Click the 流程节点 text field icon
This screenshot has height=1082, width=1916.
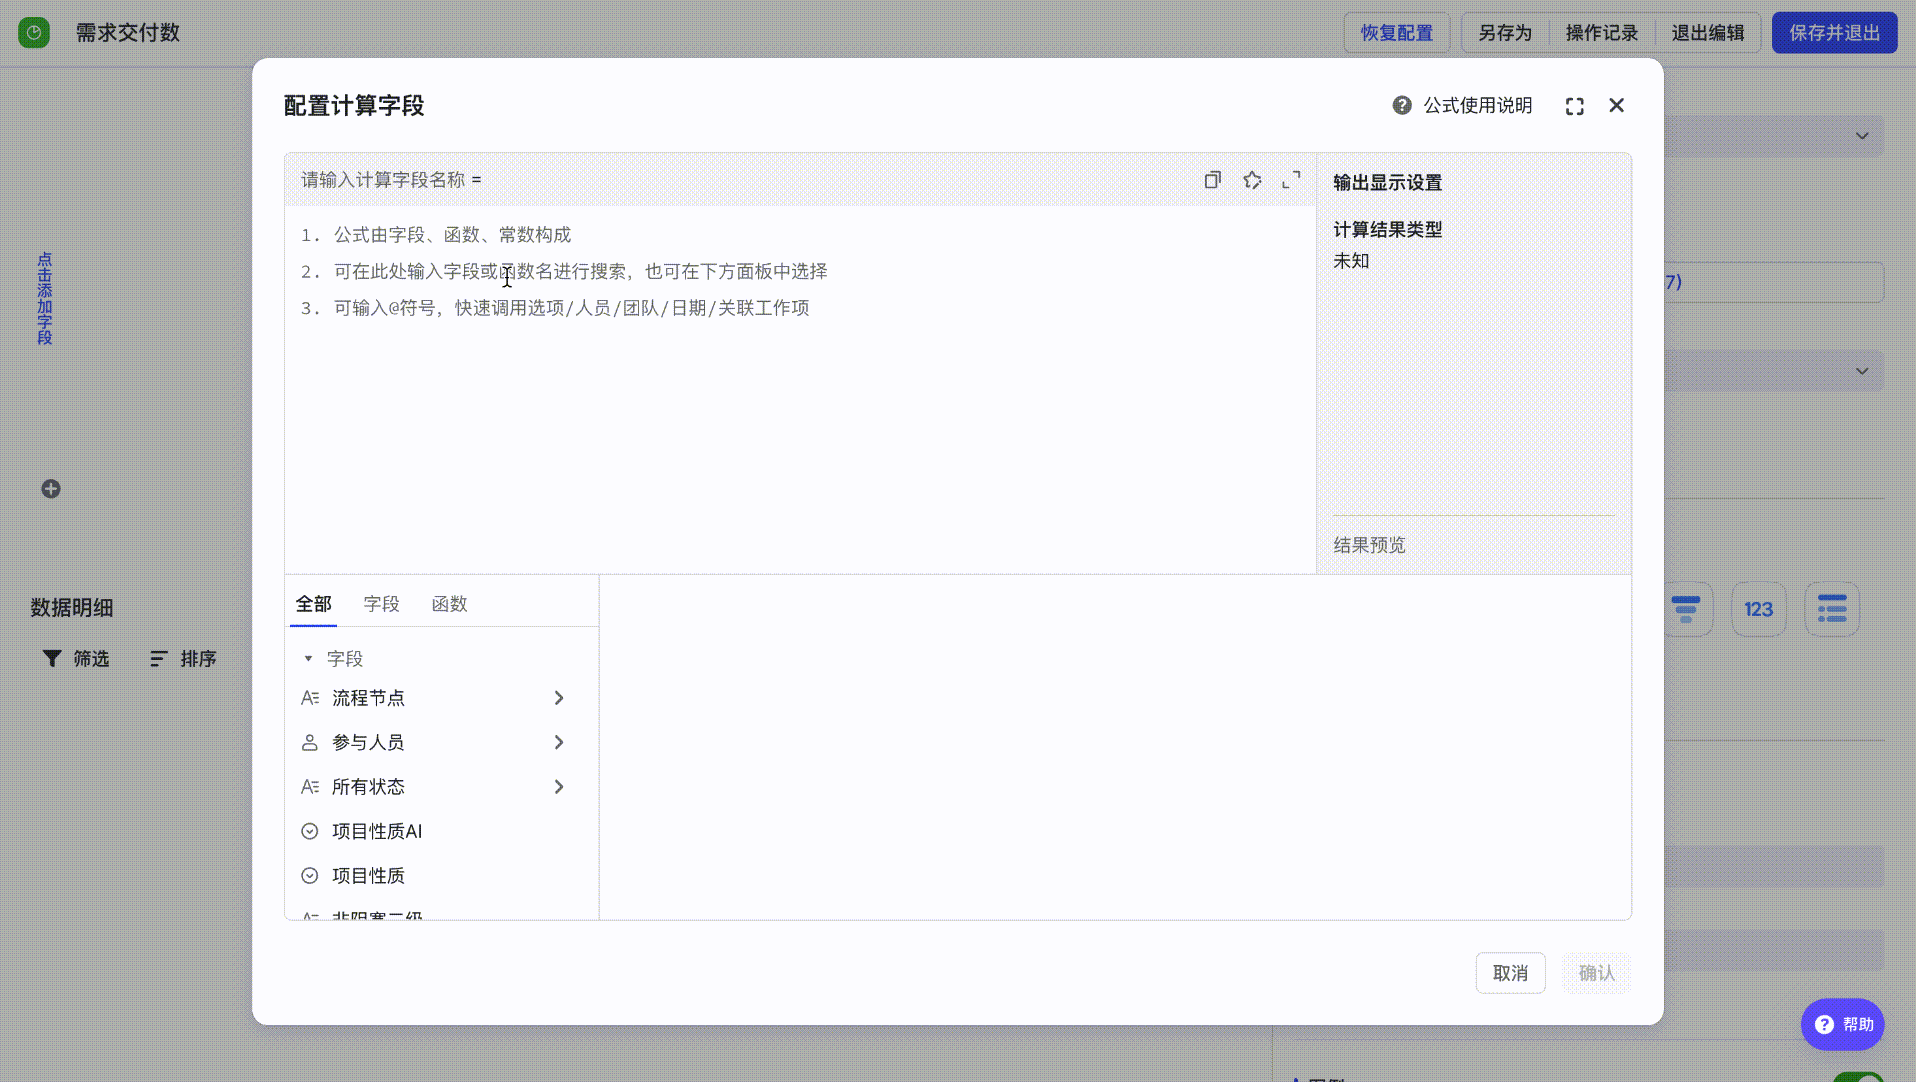pos(310,698)
